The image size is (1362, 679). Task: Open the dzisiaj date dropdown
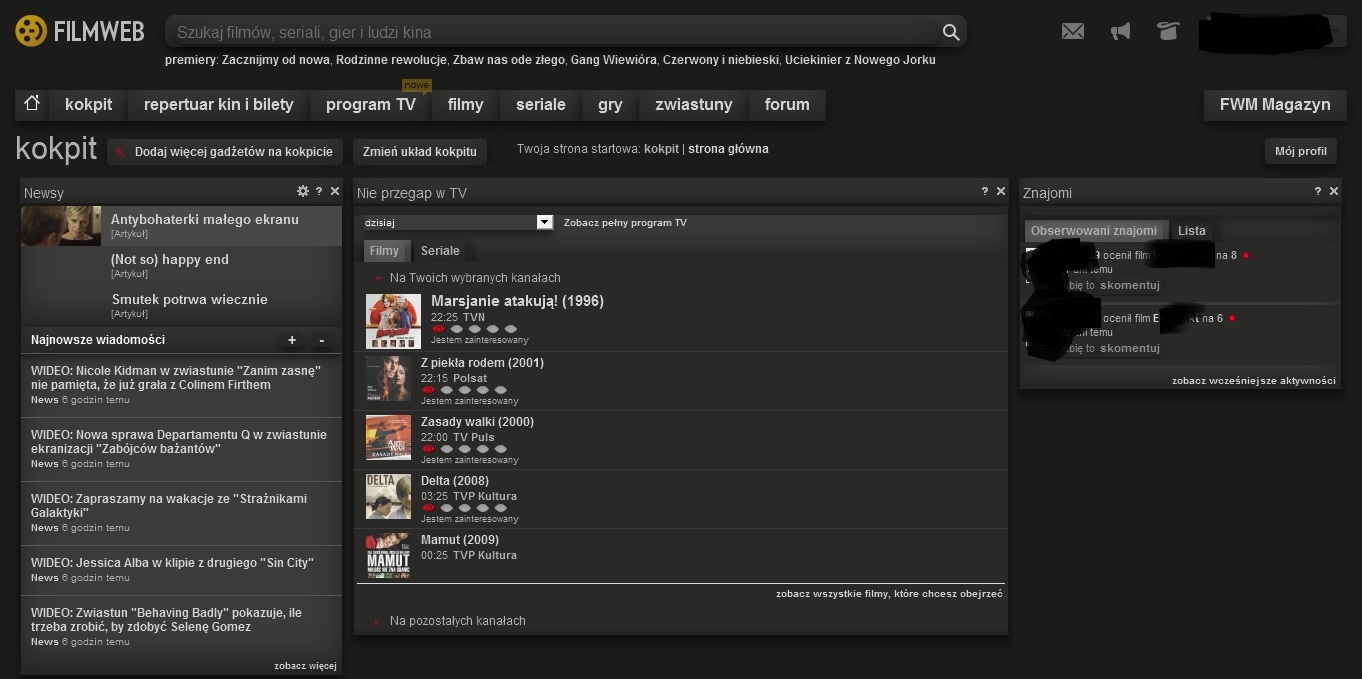point(544,221)
